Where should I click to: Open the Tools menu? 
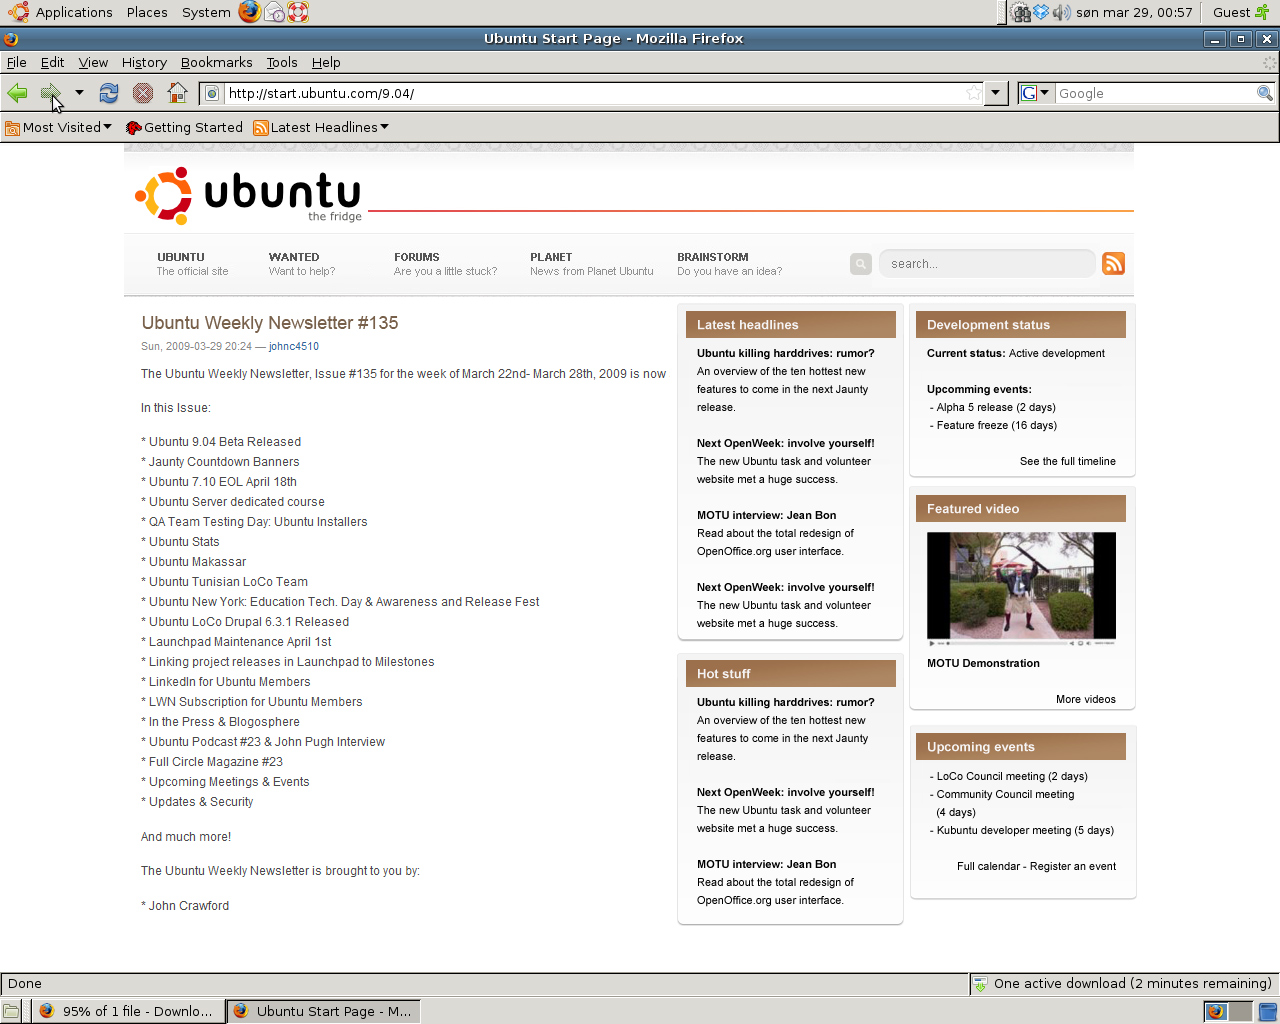282,62
